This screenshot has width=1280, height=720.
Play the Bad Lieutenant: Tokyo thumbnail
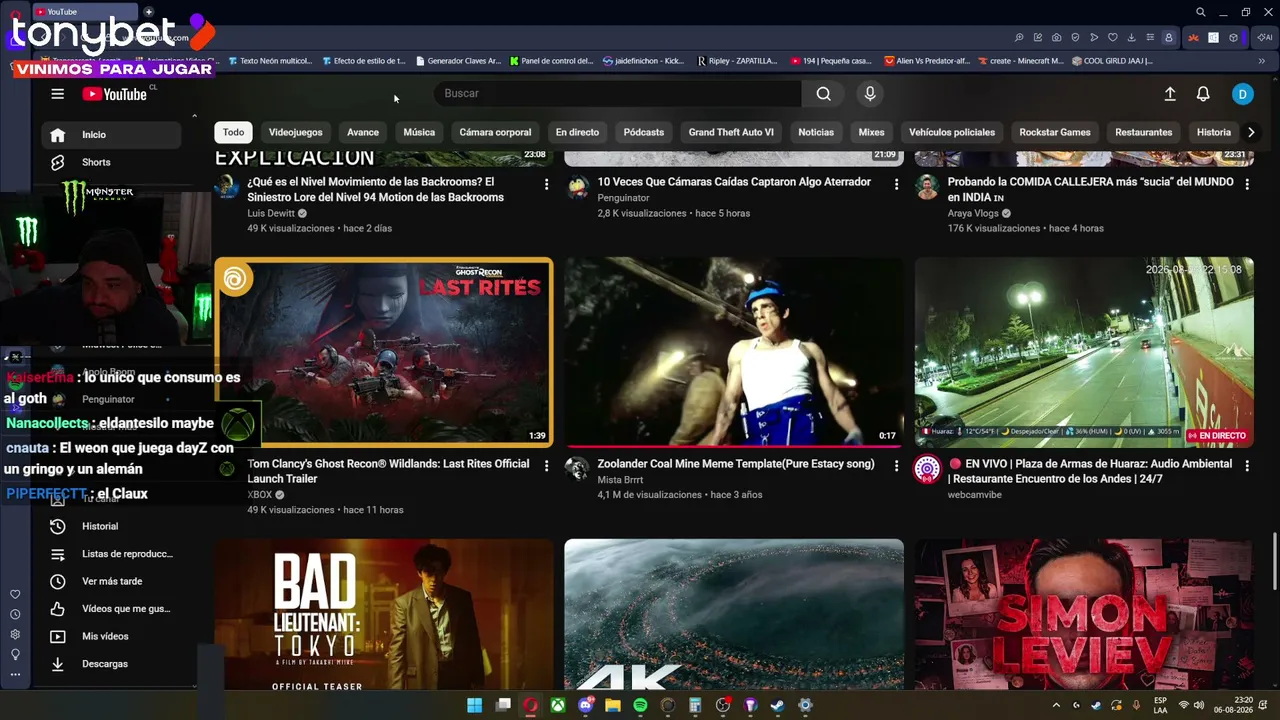pos(384,615)
